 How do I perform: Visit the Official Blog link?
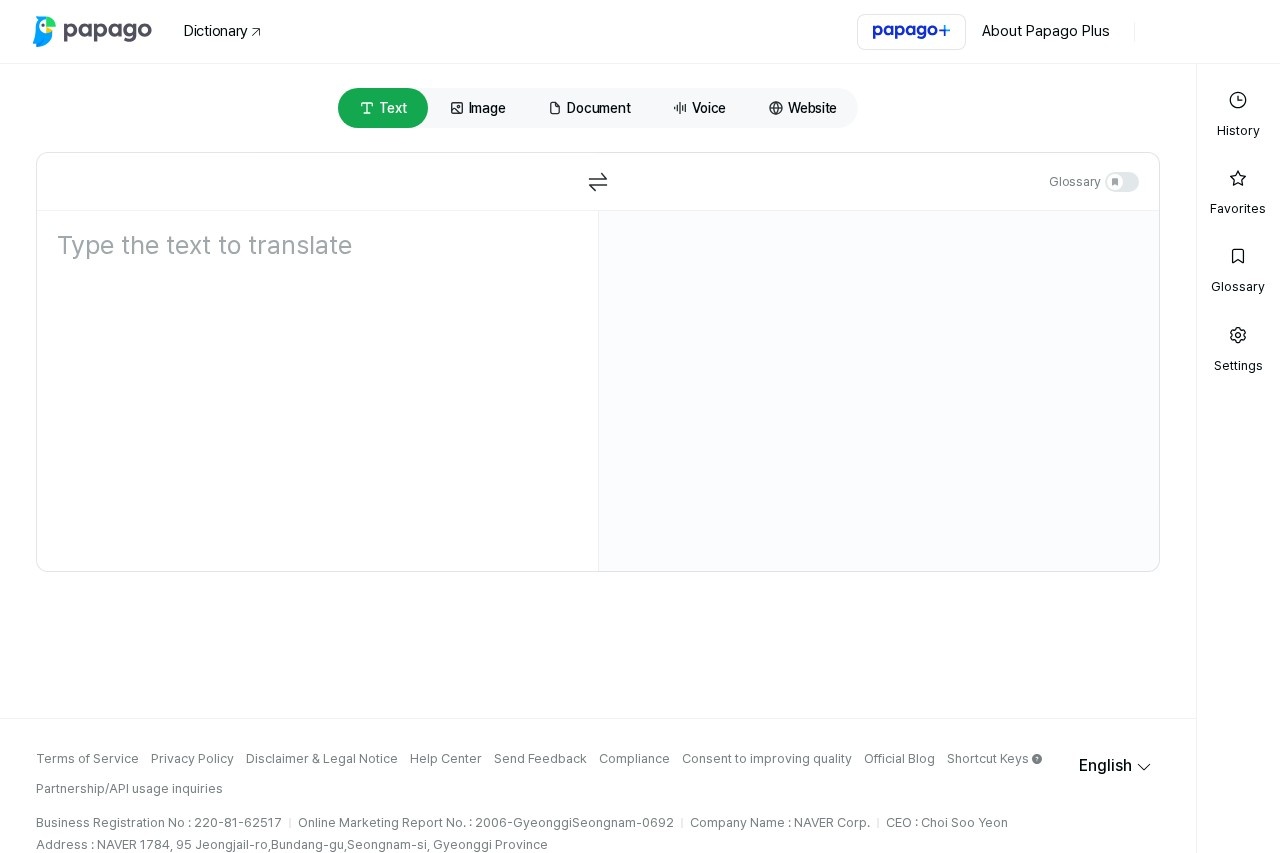[899, 759]
